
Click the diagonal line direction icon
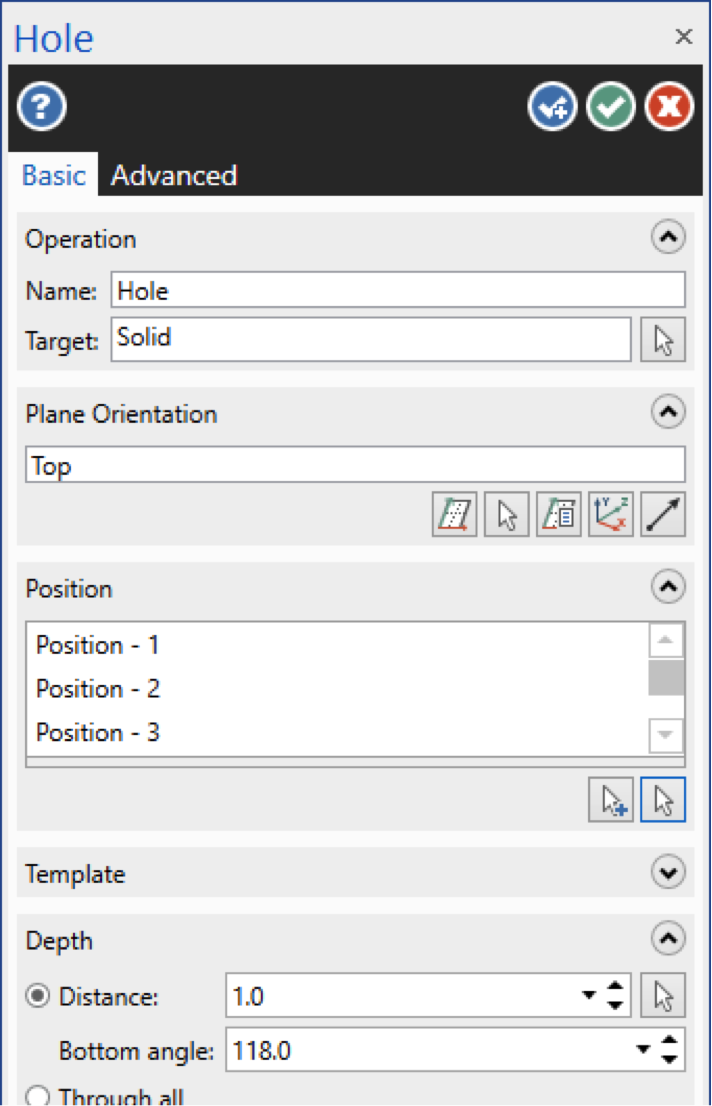(663, 514)
